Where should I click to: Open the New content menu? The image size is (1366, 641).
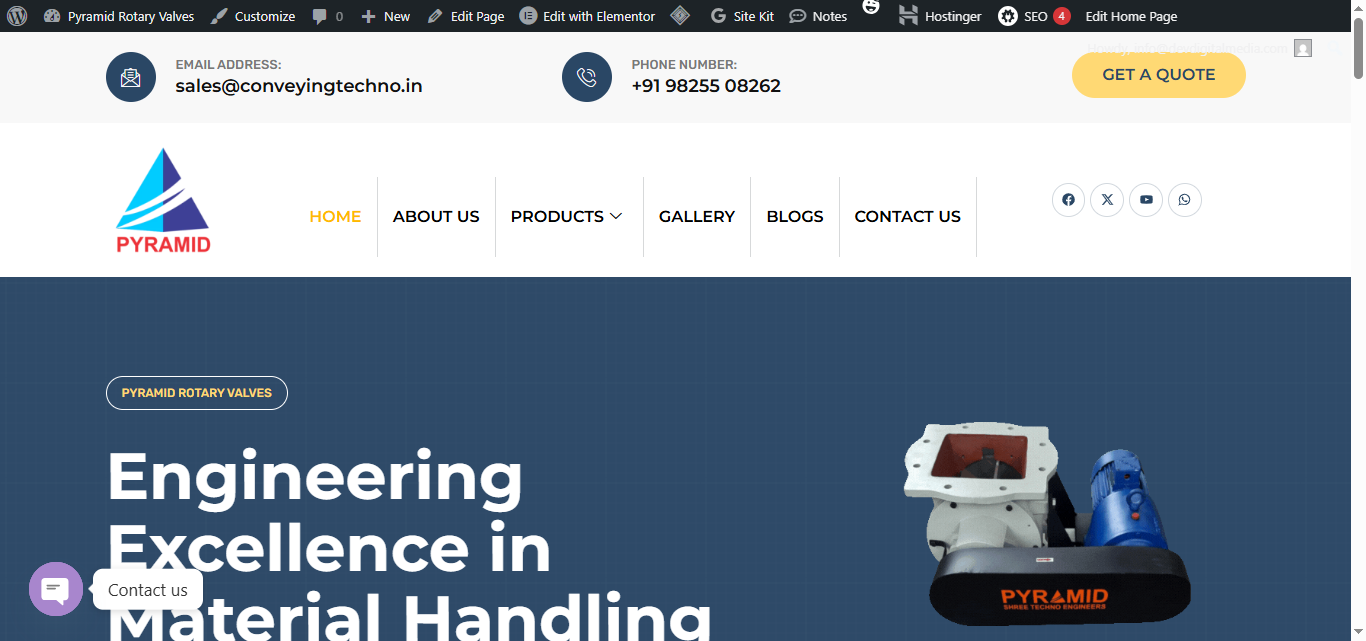pyautogui.click(x=385, y=16)
